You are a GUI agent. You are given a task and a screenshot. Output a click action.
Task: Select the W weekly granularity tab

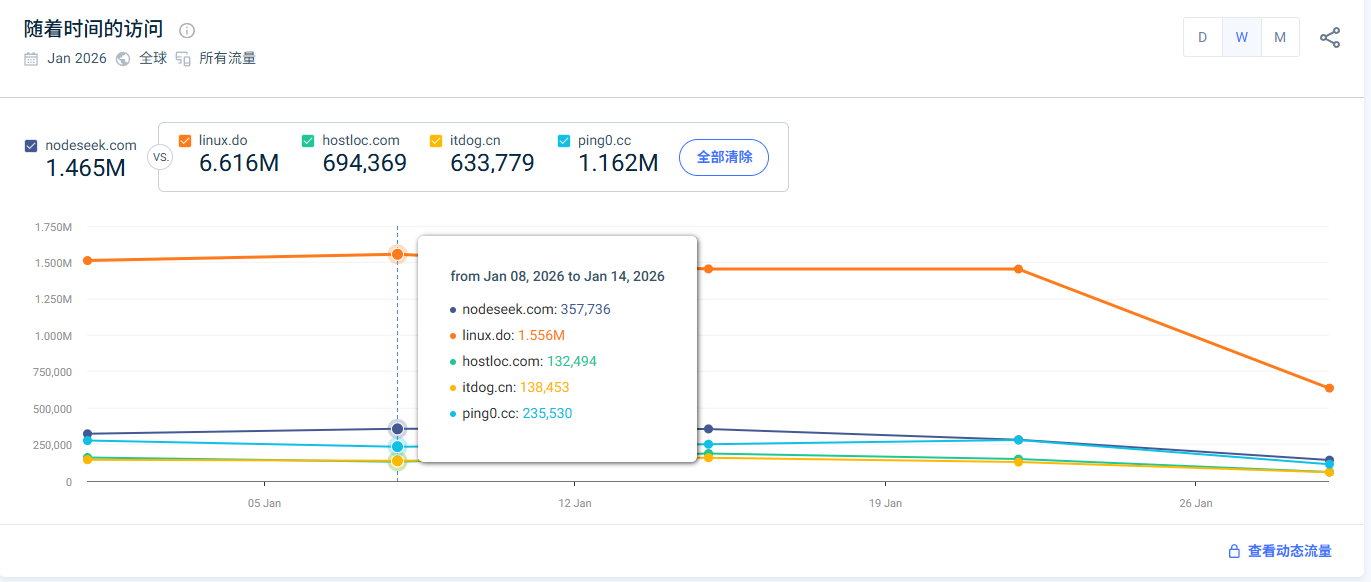tap(1241, 37)
